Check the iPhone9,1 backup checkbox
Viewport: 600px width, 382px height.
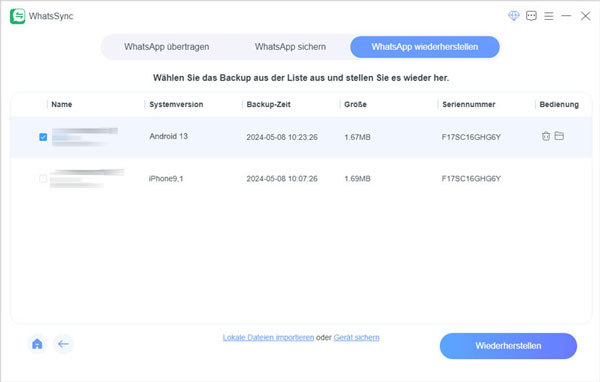coord(43,178)
